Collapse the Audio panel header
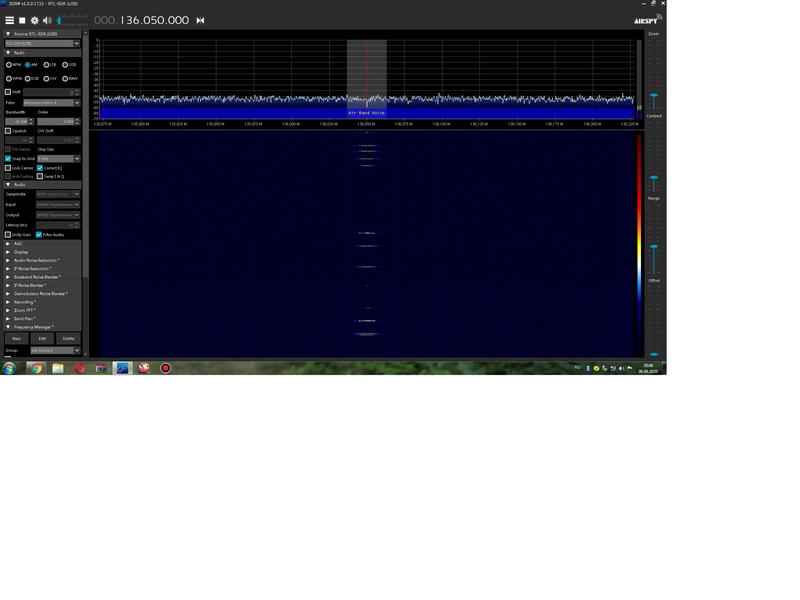This screenshot has width=800, height=600. click(42, 185)
